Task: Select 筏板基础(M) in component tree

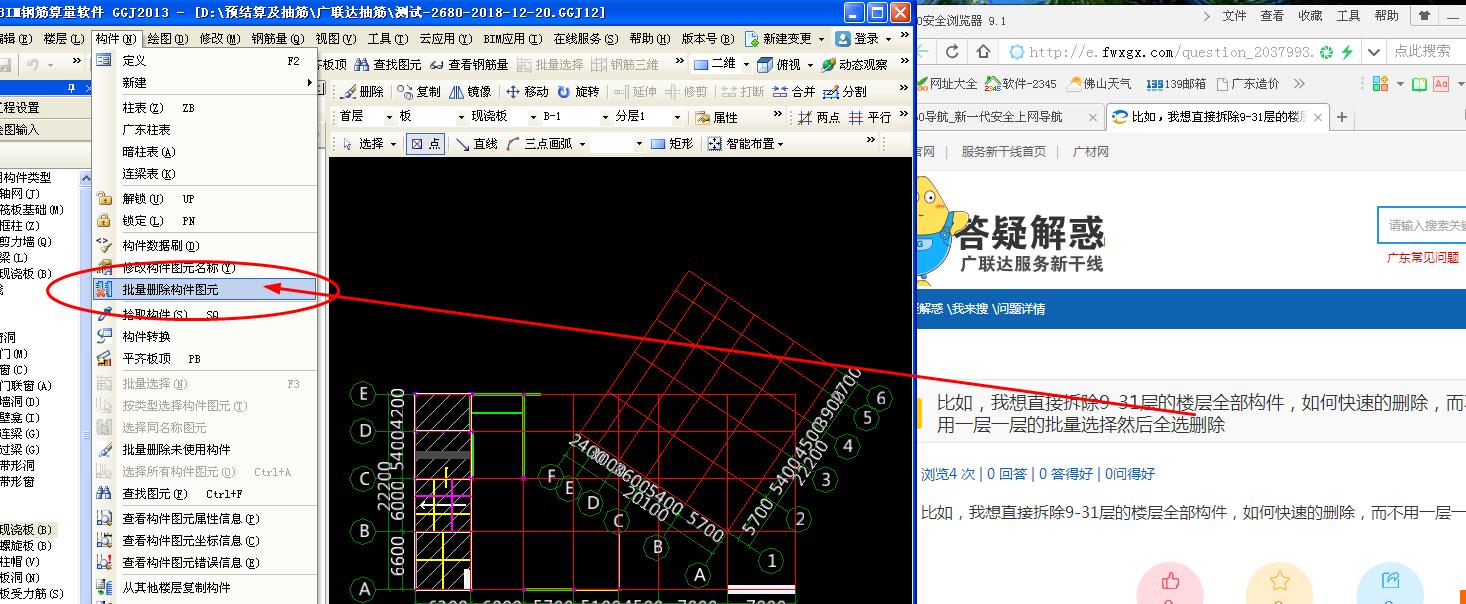Action: [x=32, y=209]
